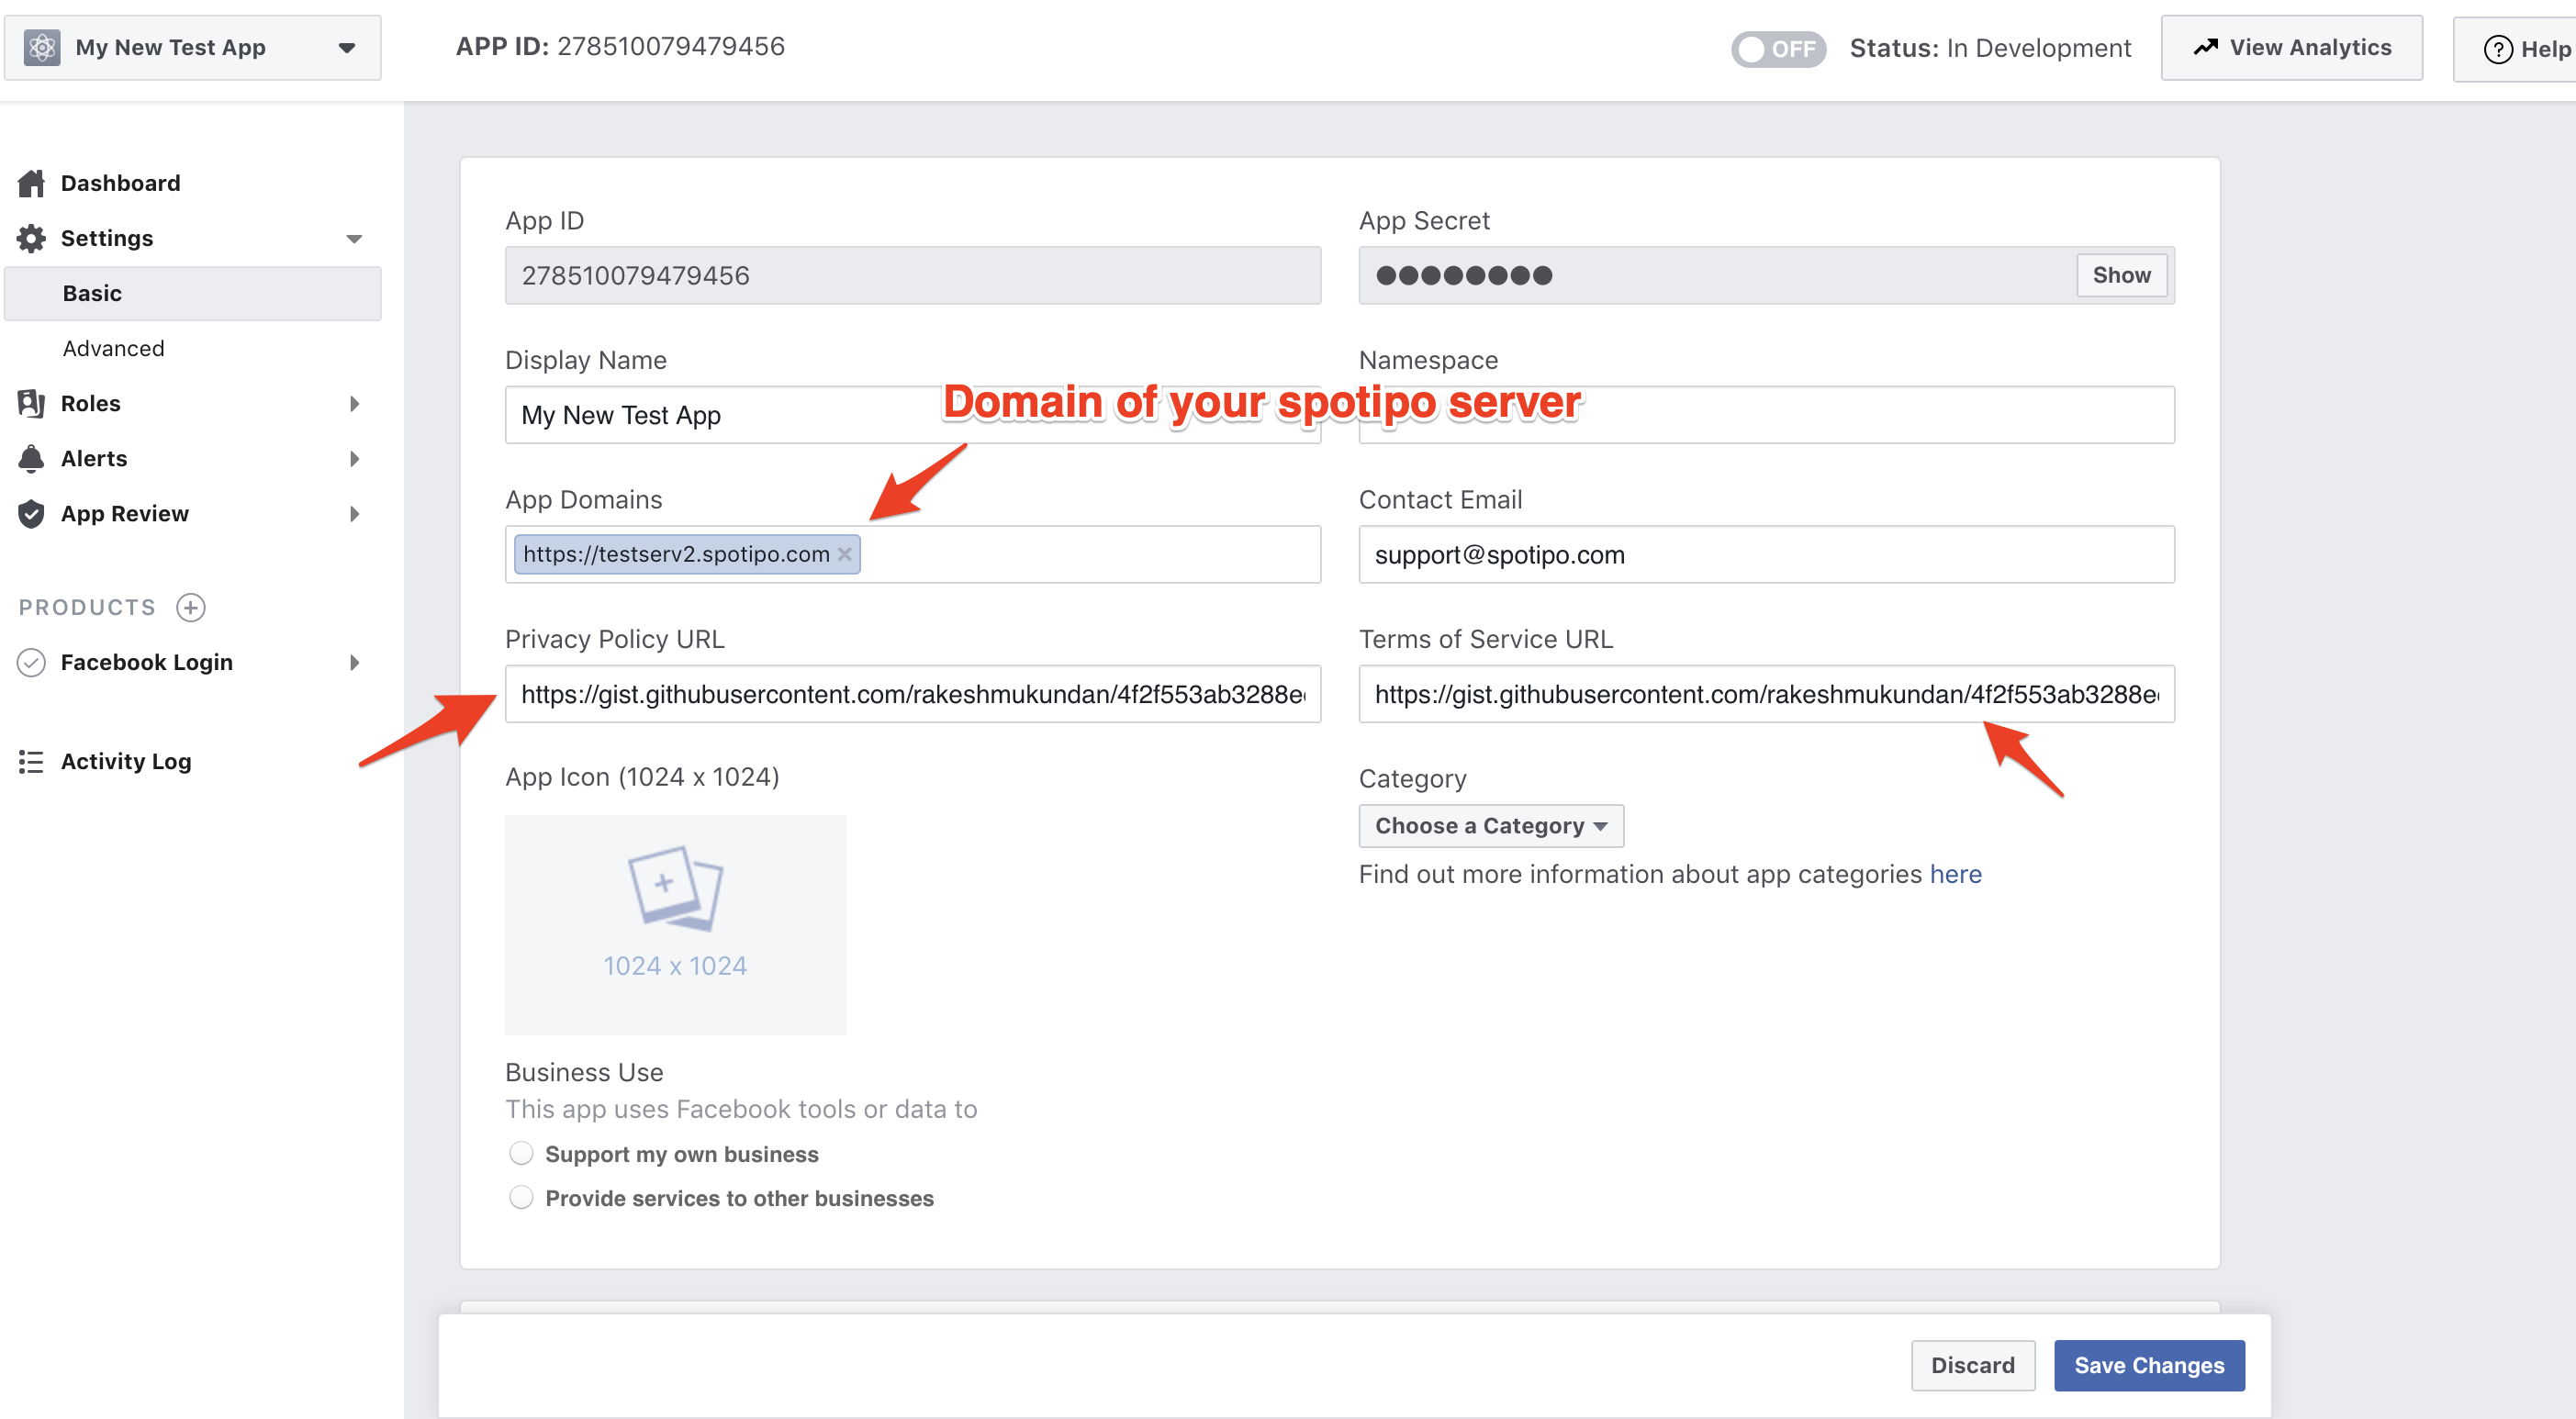Open the Alerts menu item
Screen dimensions: 2576x1419
pos(94,458)
